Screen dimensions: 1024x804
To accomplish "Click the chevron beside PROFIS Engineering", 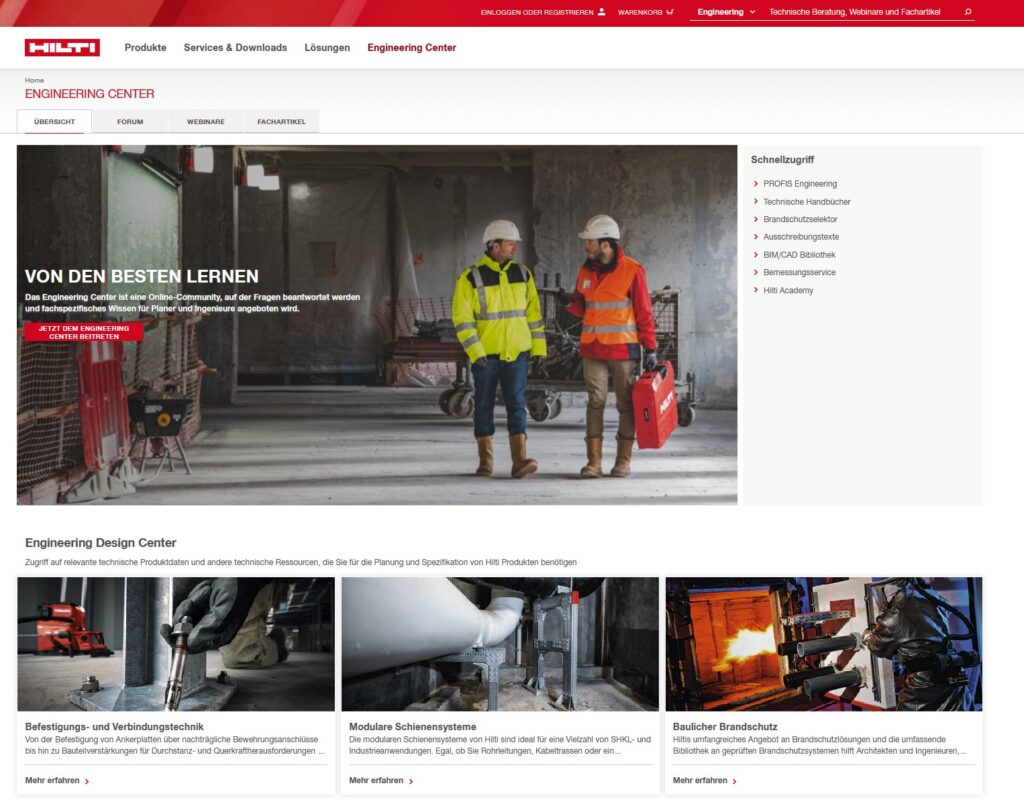I will pos(755,183).
